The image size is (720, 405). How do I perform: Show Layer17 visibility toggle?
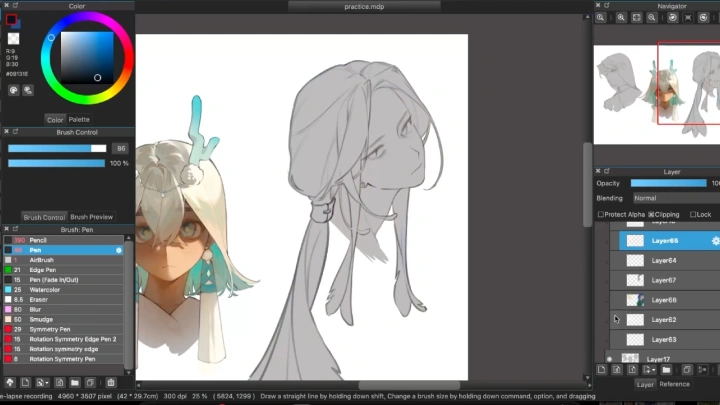click(609, 358)
